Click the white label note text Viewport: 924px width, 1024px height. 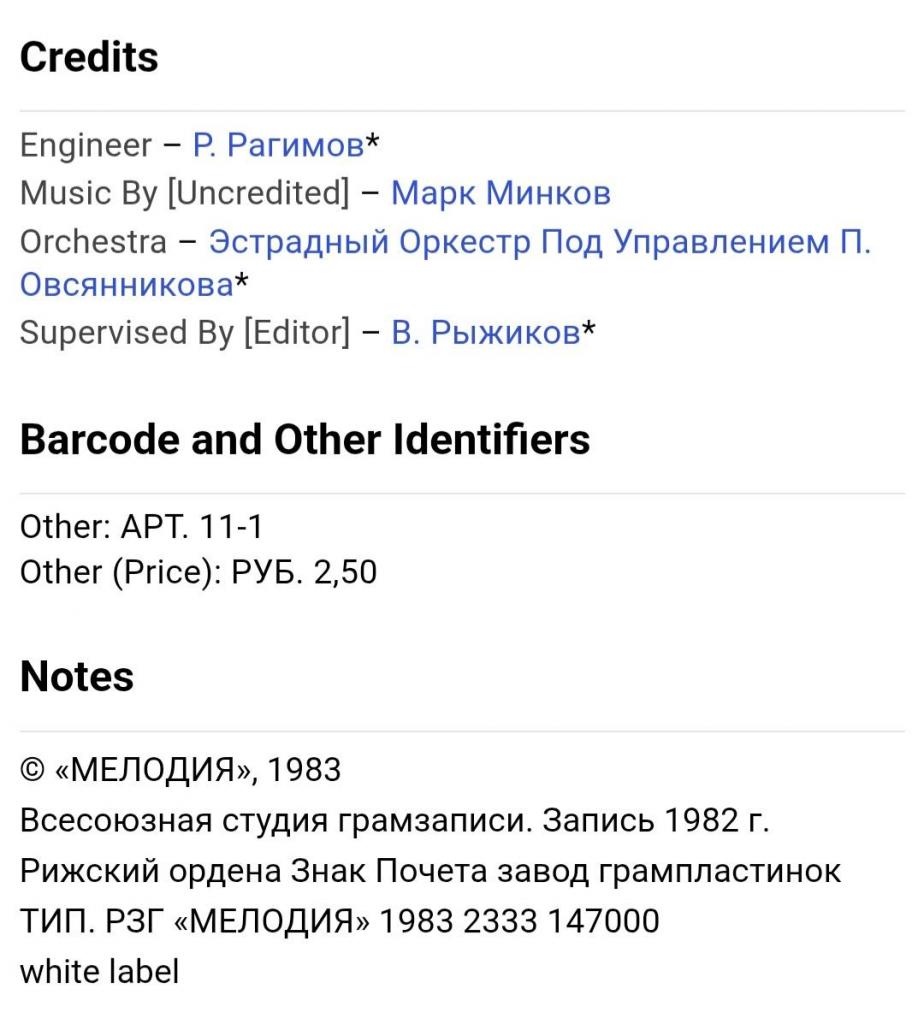click(x=99, y=970)
